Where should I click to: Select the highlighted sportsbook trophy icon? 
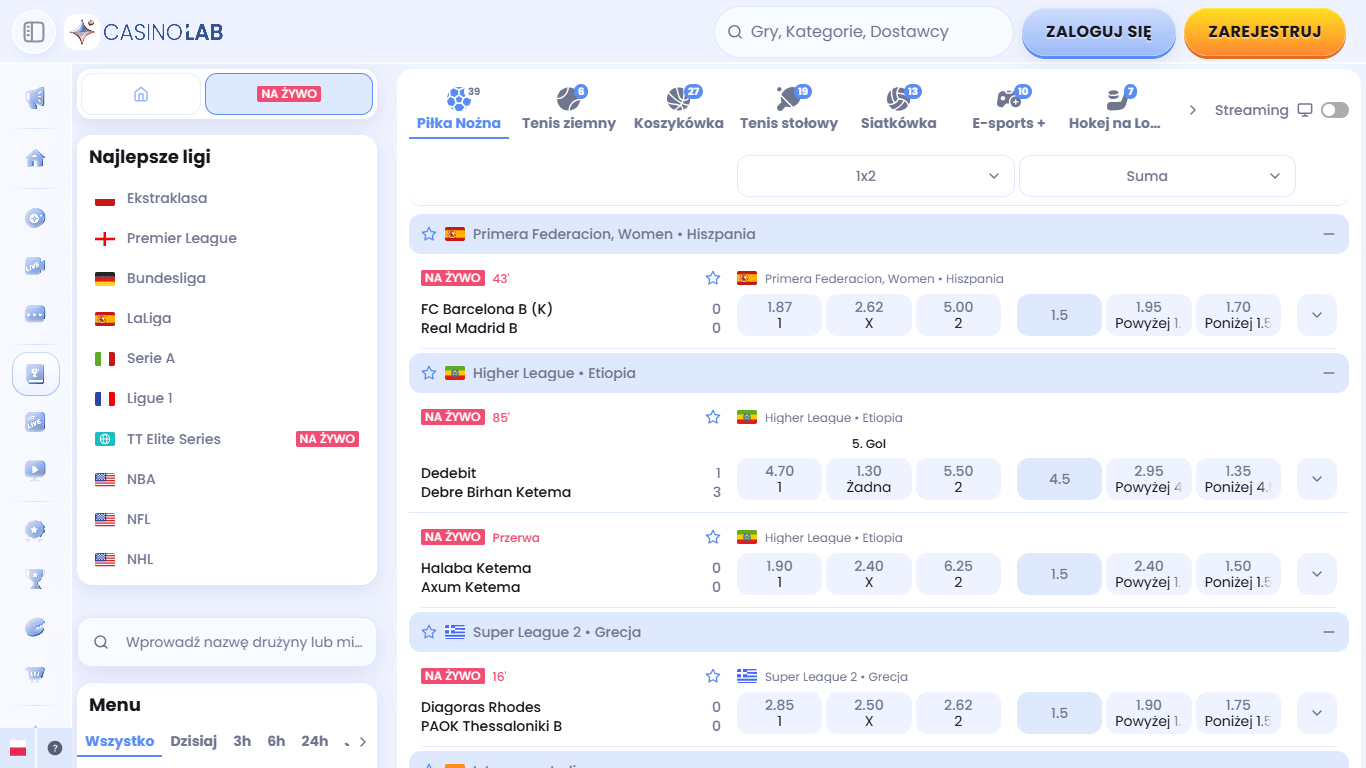coord(35,374)
